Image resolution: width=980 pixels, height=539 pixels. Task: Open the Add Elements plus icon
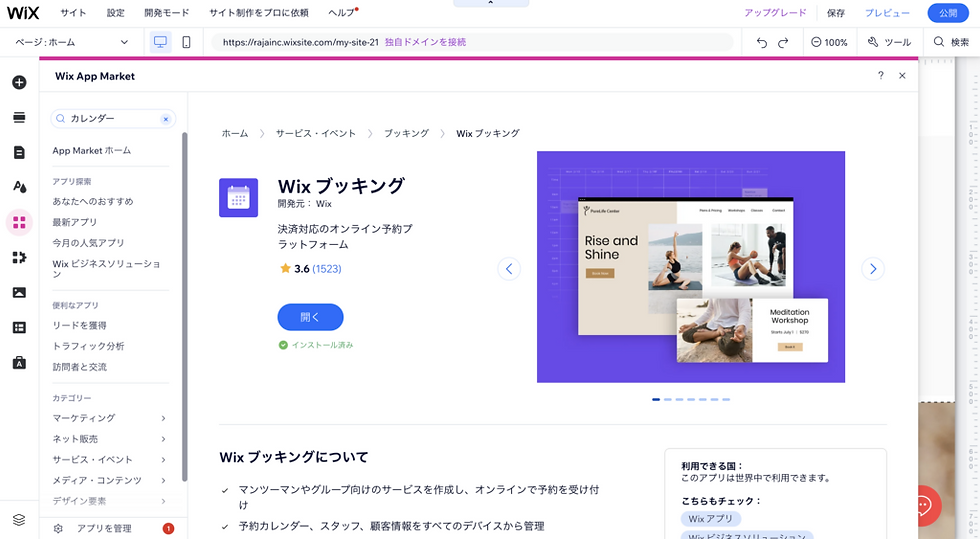tap(19, 83)
